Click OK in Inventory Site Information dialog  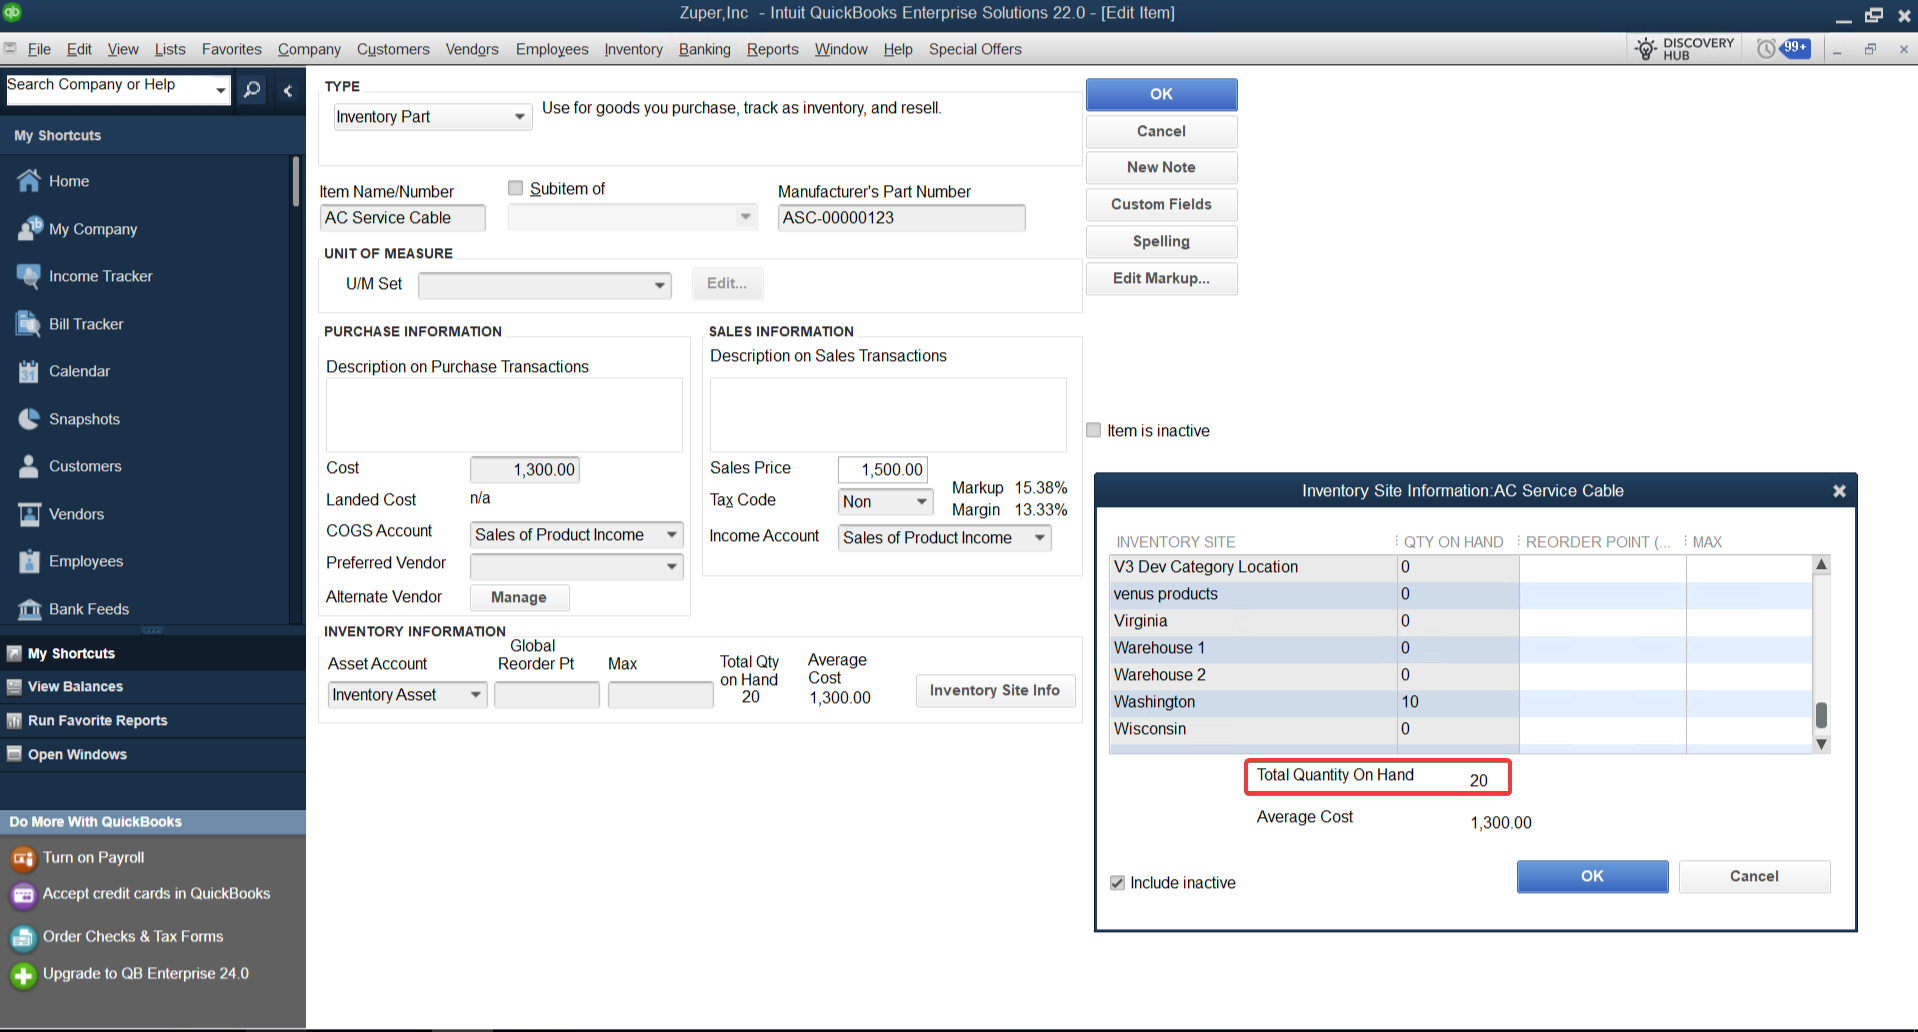1592,876
